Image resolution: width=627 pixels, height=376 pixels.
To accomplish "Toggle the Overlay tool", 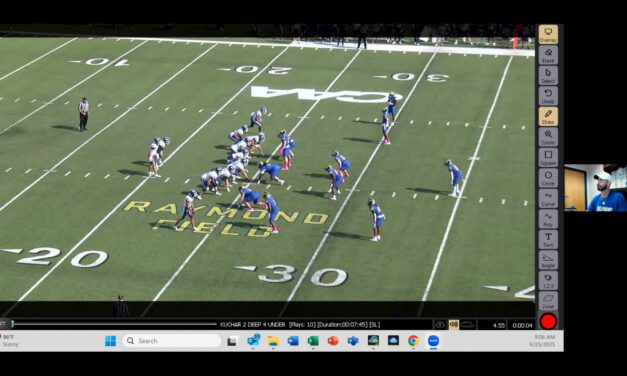I will point(548,34).
